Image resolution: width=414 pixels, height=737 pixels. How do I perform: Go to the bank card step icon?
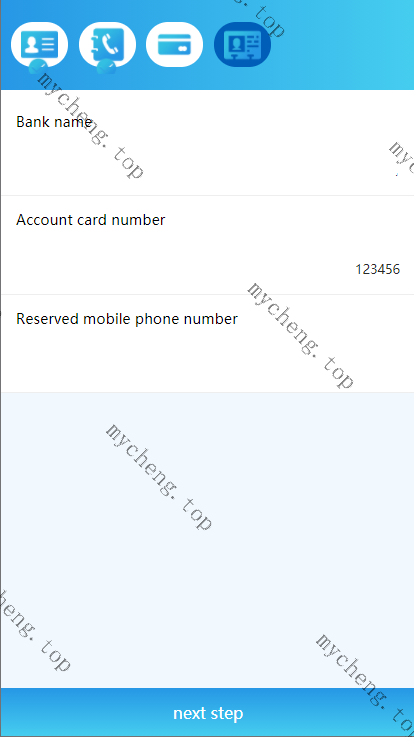pyautogui.click(x=174, y=45)
